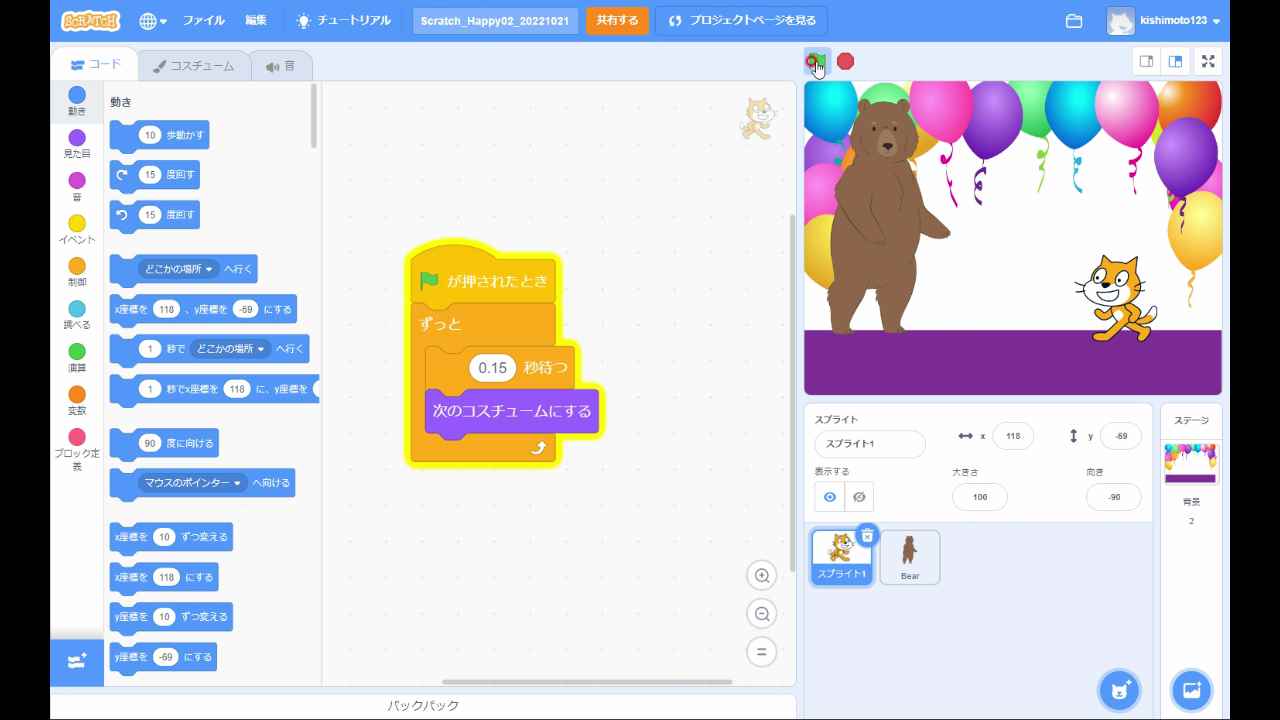Click choose a sprite cat button
The height and width of the screenshot is (720, 1280).
point(1119,690)
